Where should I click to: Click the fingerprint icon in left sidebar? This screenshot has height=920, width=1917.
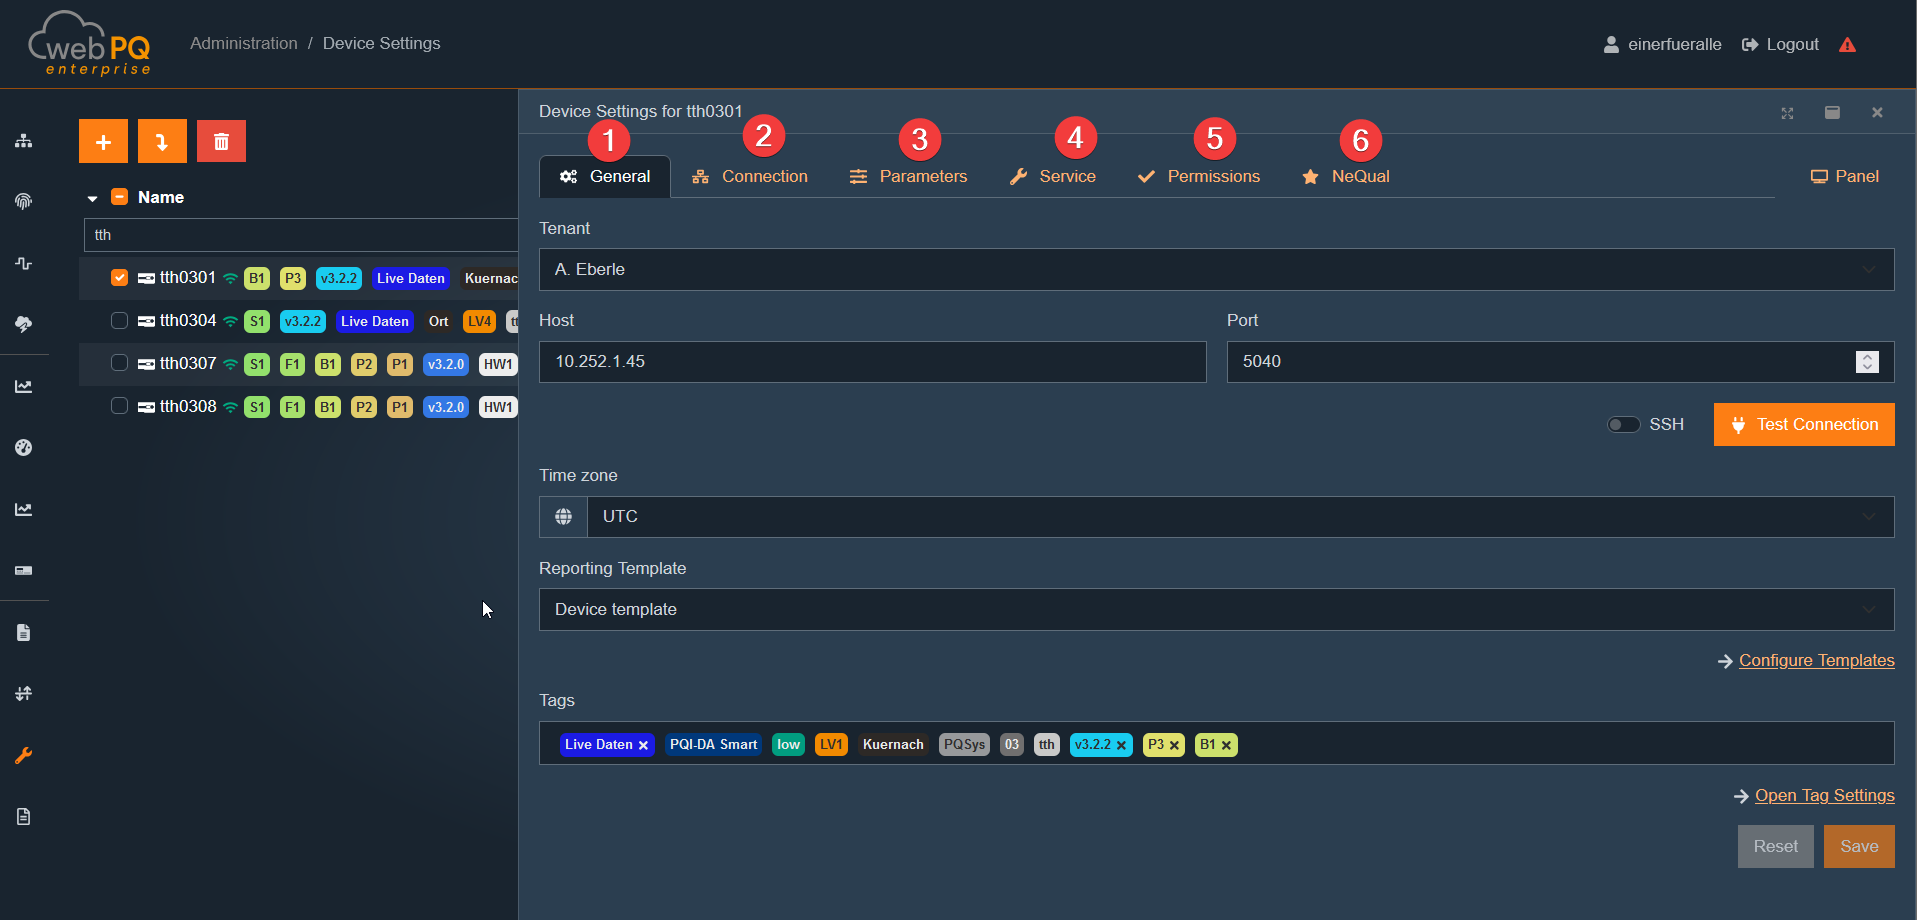[24, 201]
